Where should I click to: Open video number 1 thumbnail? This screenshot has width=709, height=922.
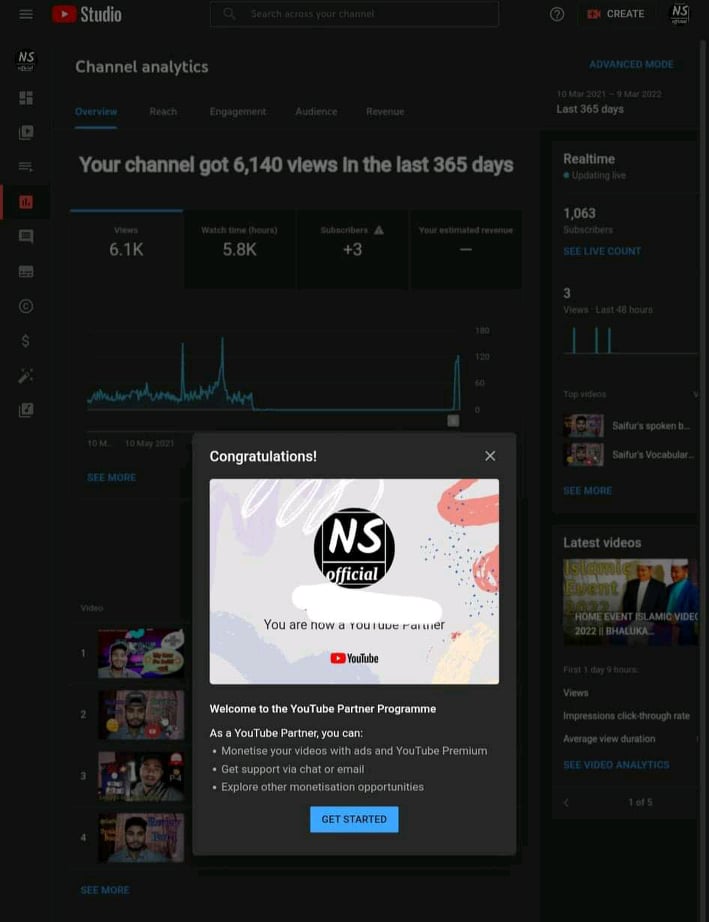141,653
